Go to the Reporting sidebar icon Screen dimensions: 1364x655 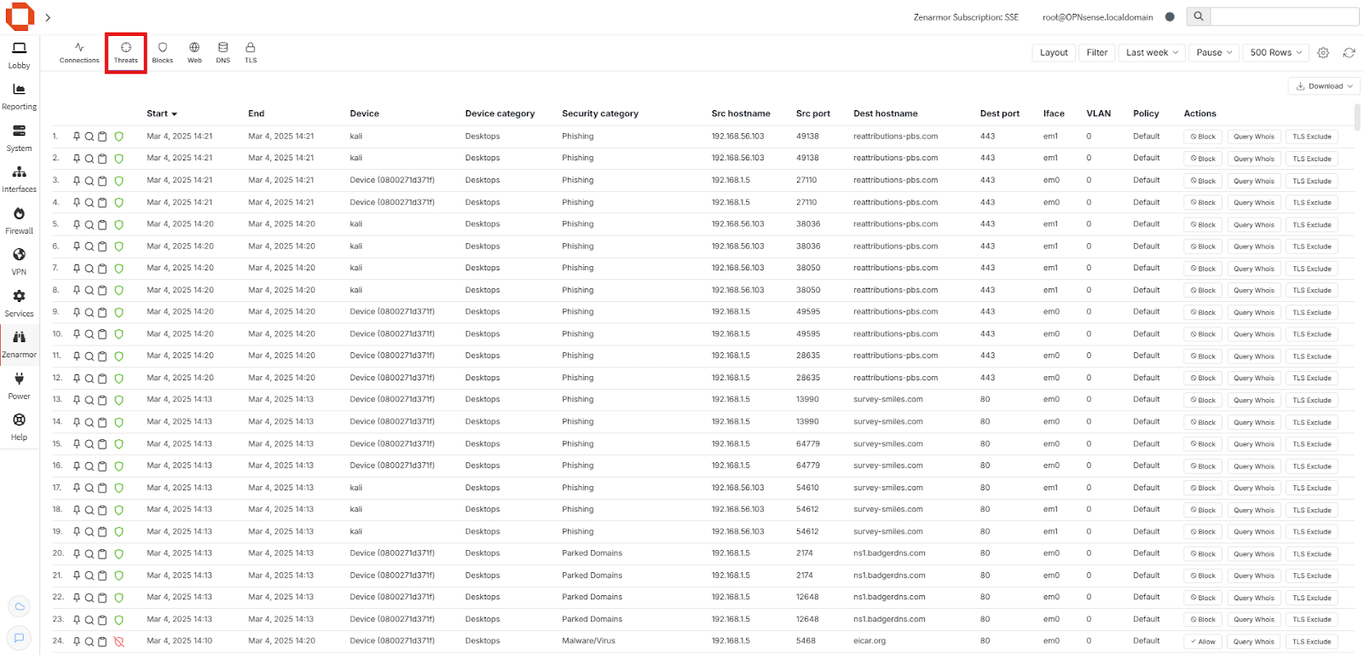coord(19,96)
